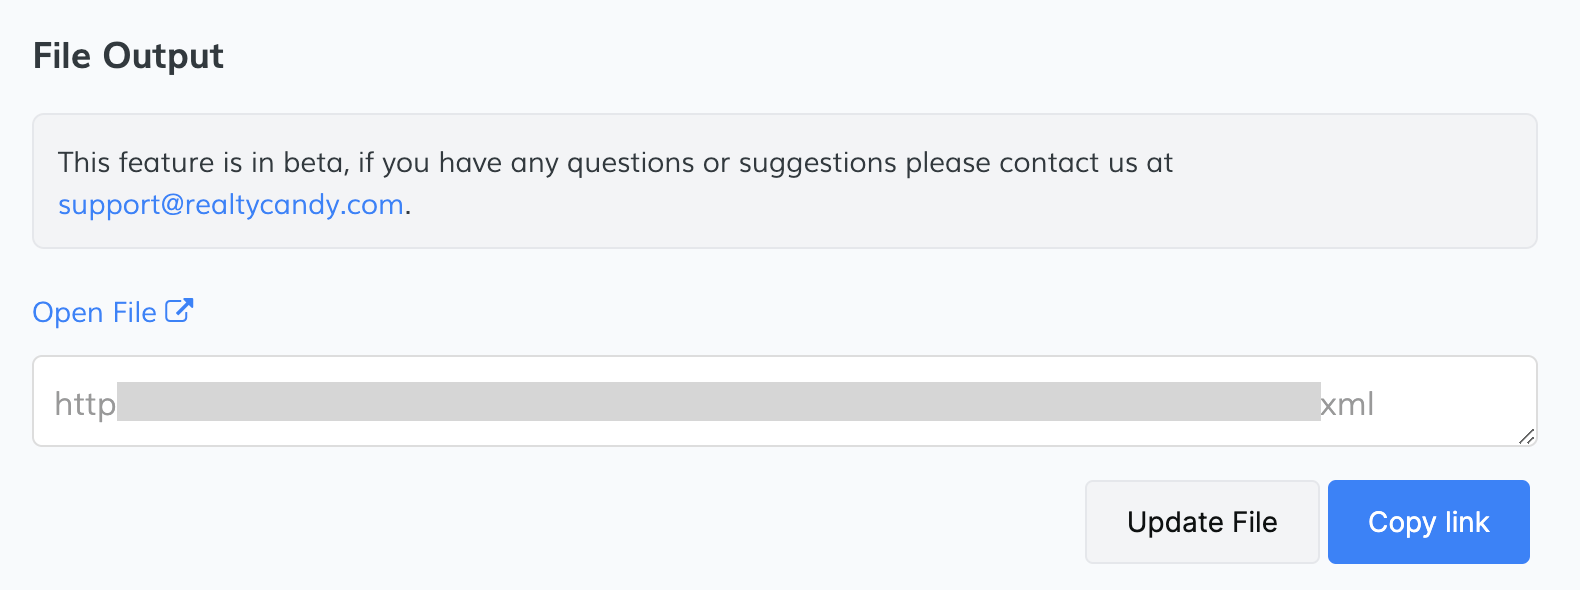
Task: Click the word 'beta' in the notice
Action: click(316, 163)
